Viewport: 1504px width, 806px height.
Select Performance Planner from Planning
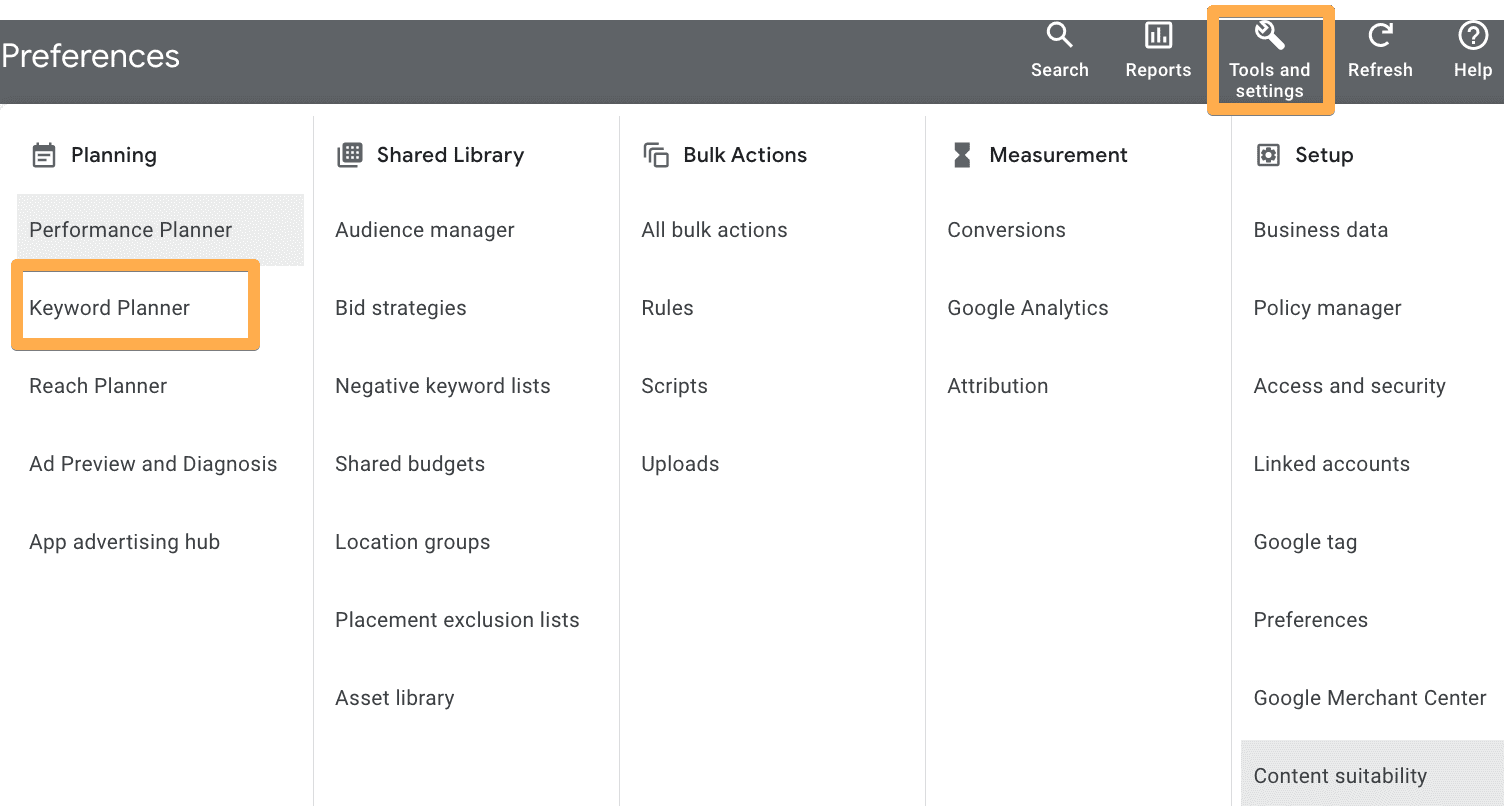point(131,230)
